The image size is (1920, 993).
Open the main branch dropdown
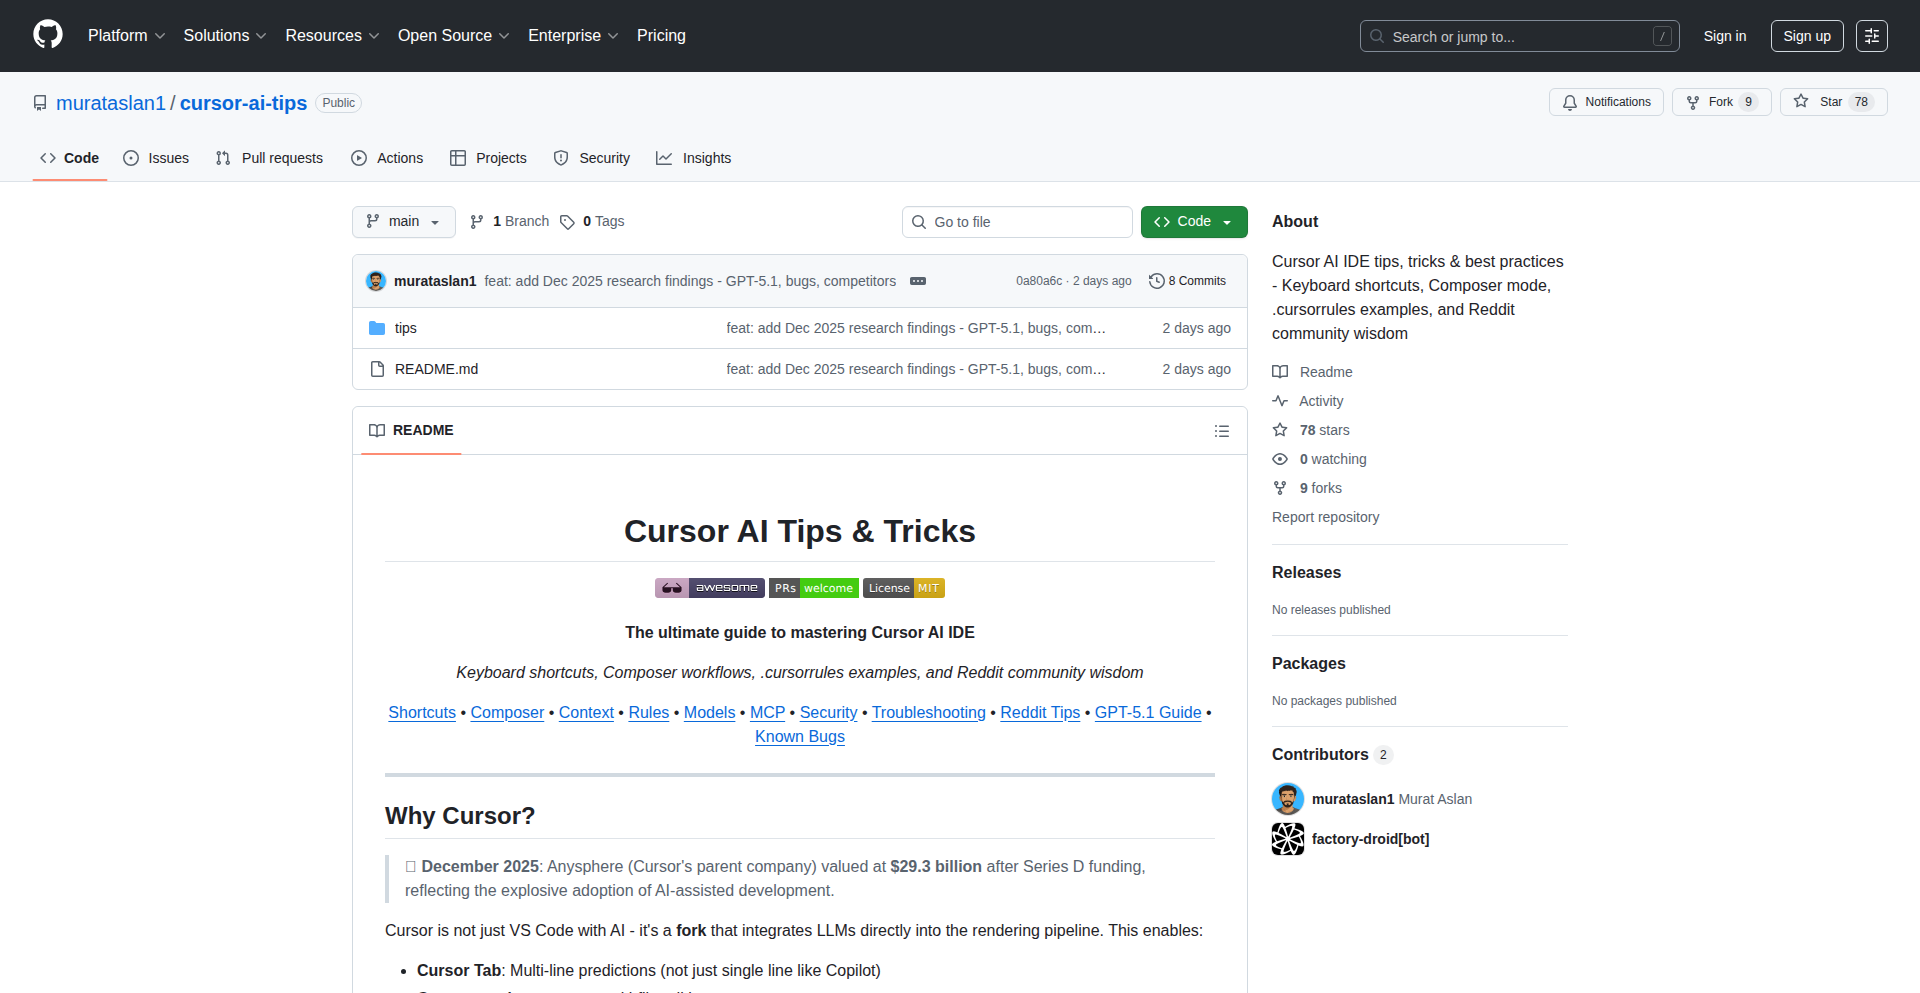(x=403, y=221)
